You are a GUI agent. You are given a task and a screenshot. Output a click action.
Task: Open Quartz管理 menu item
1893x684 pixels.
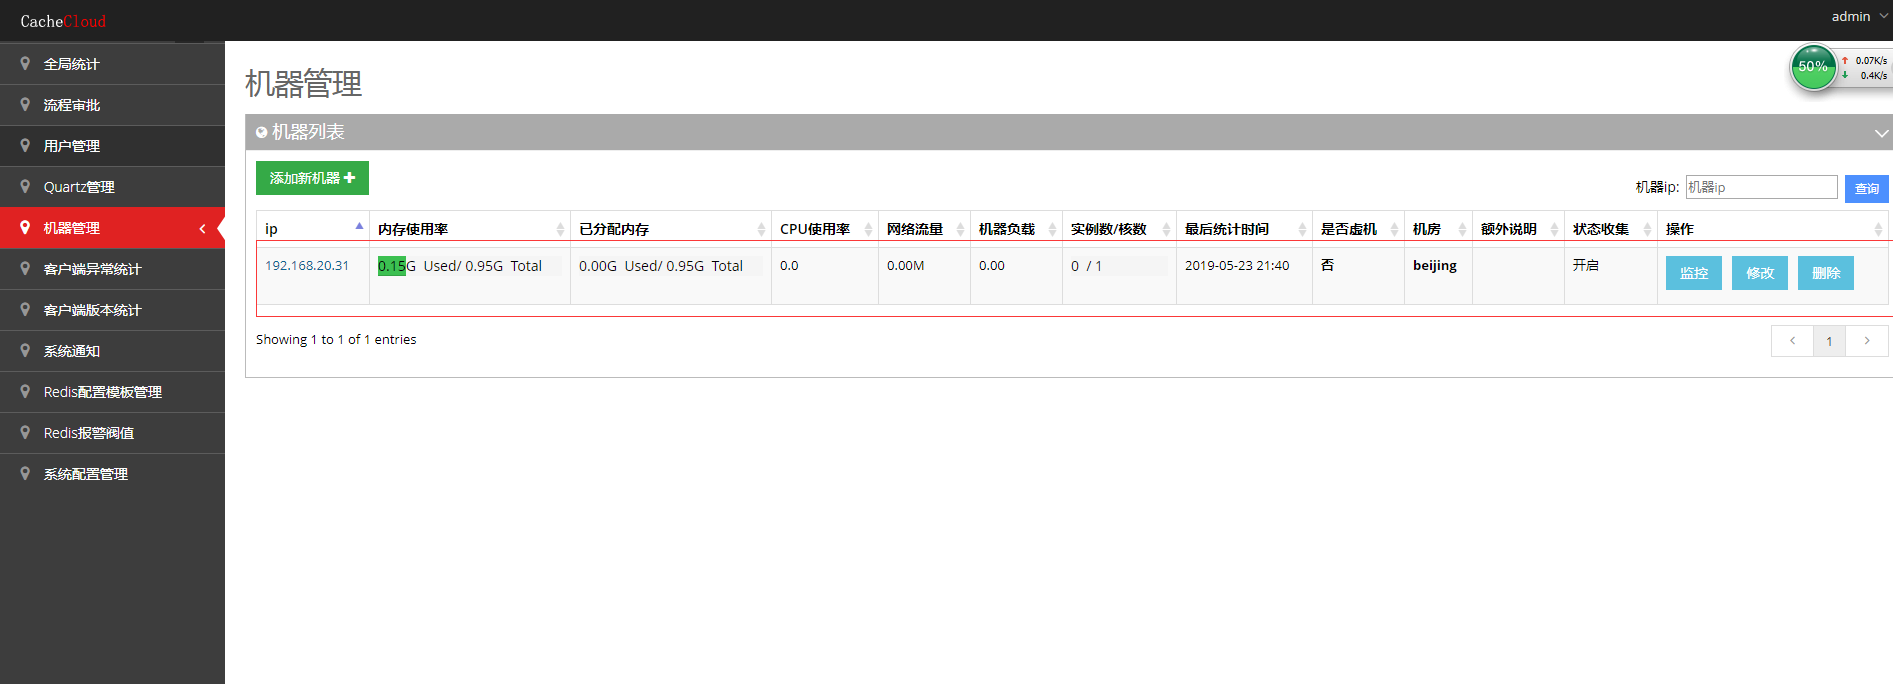point(112,187)
